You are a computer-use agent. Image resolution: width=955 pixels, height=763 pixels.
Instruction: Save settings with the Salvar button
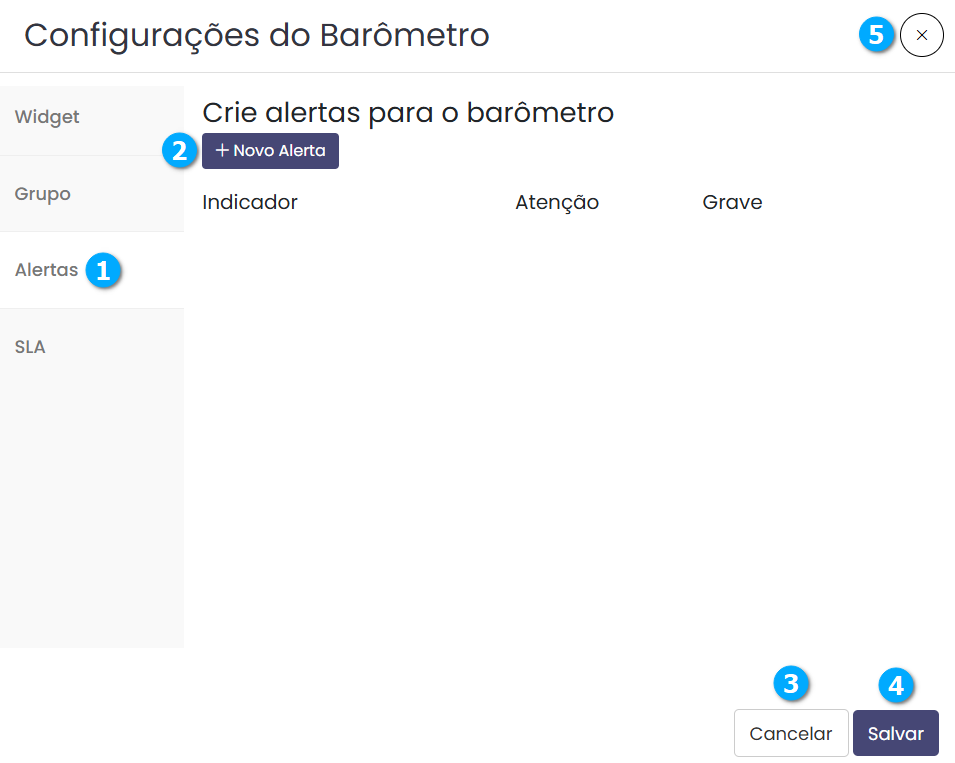(895, 733)
